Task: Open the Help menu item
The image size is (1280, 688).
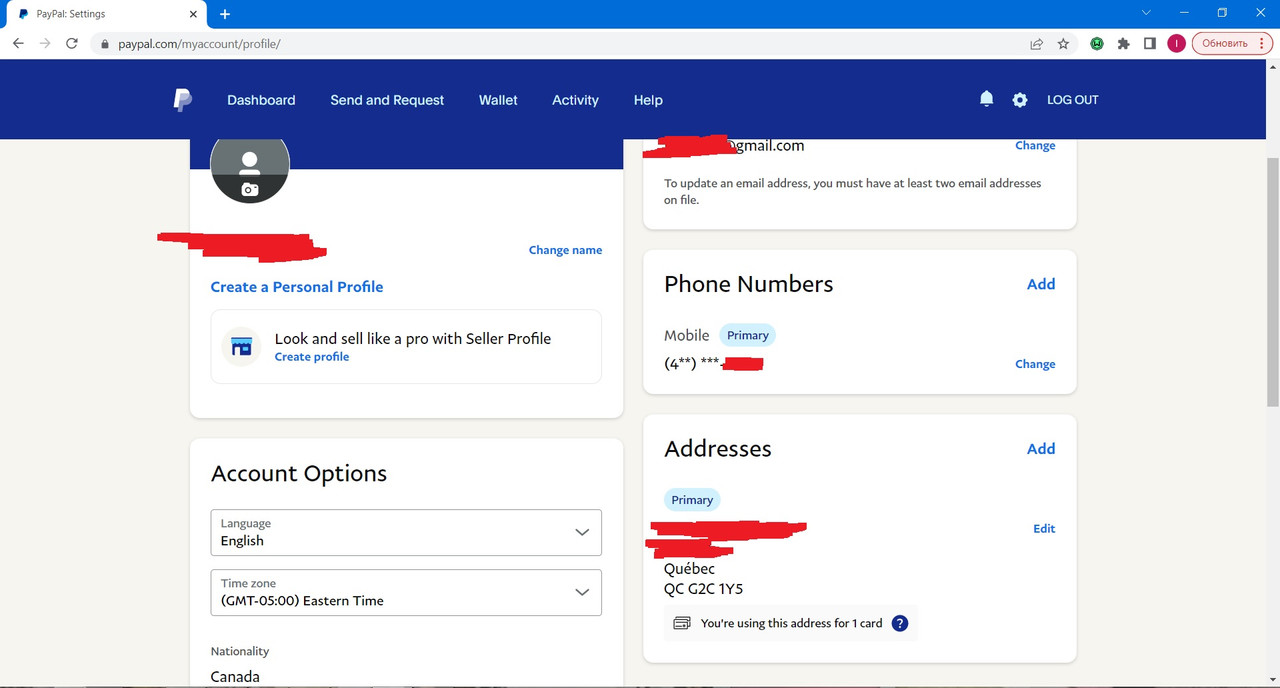Action: (648, 100)
